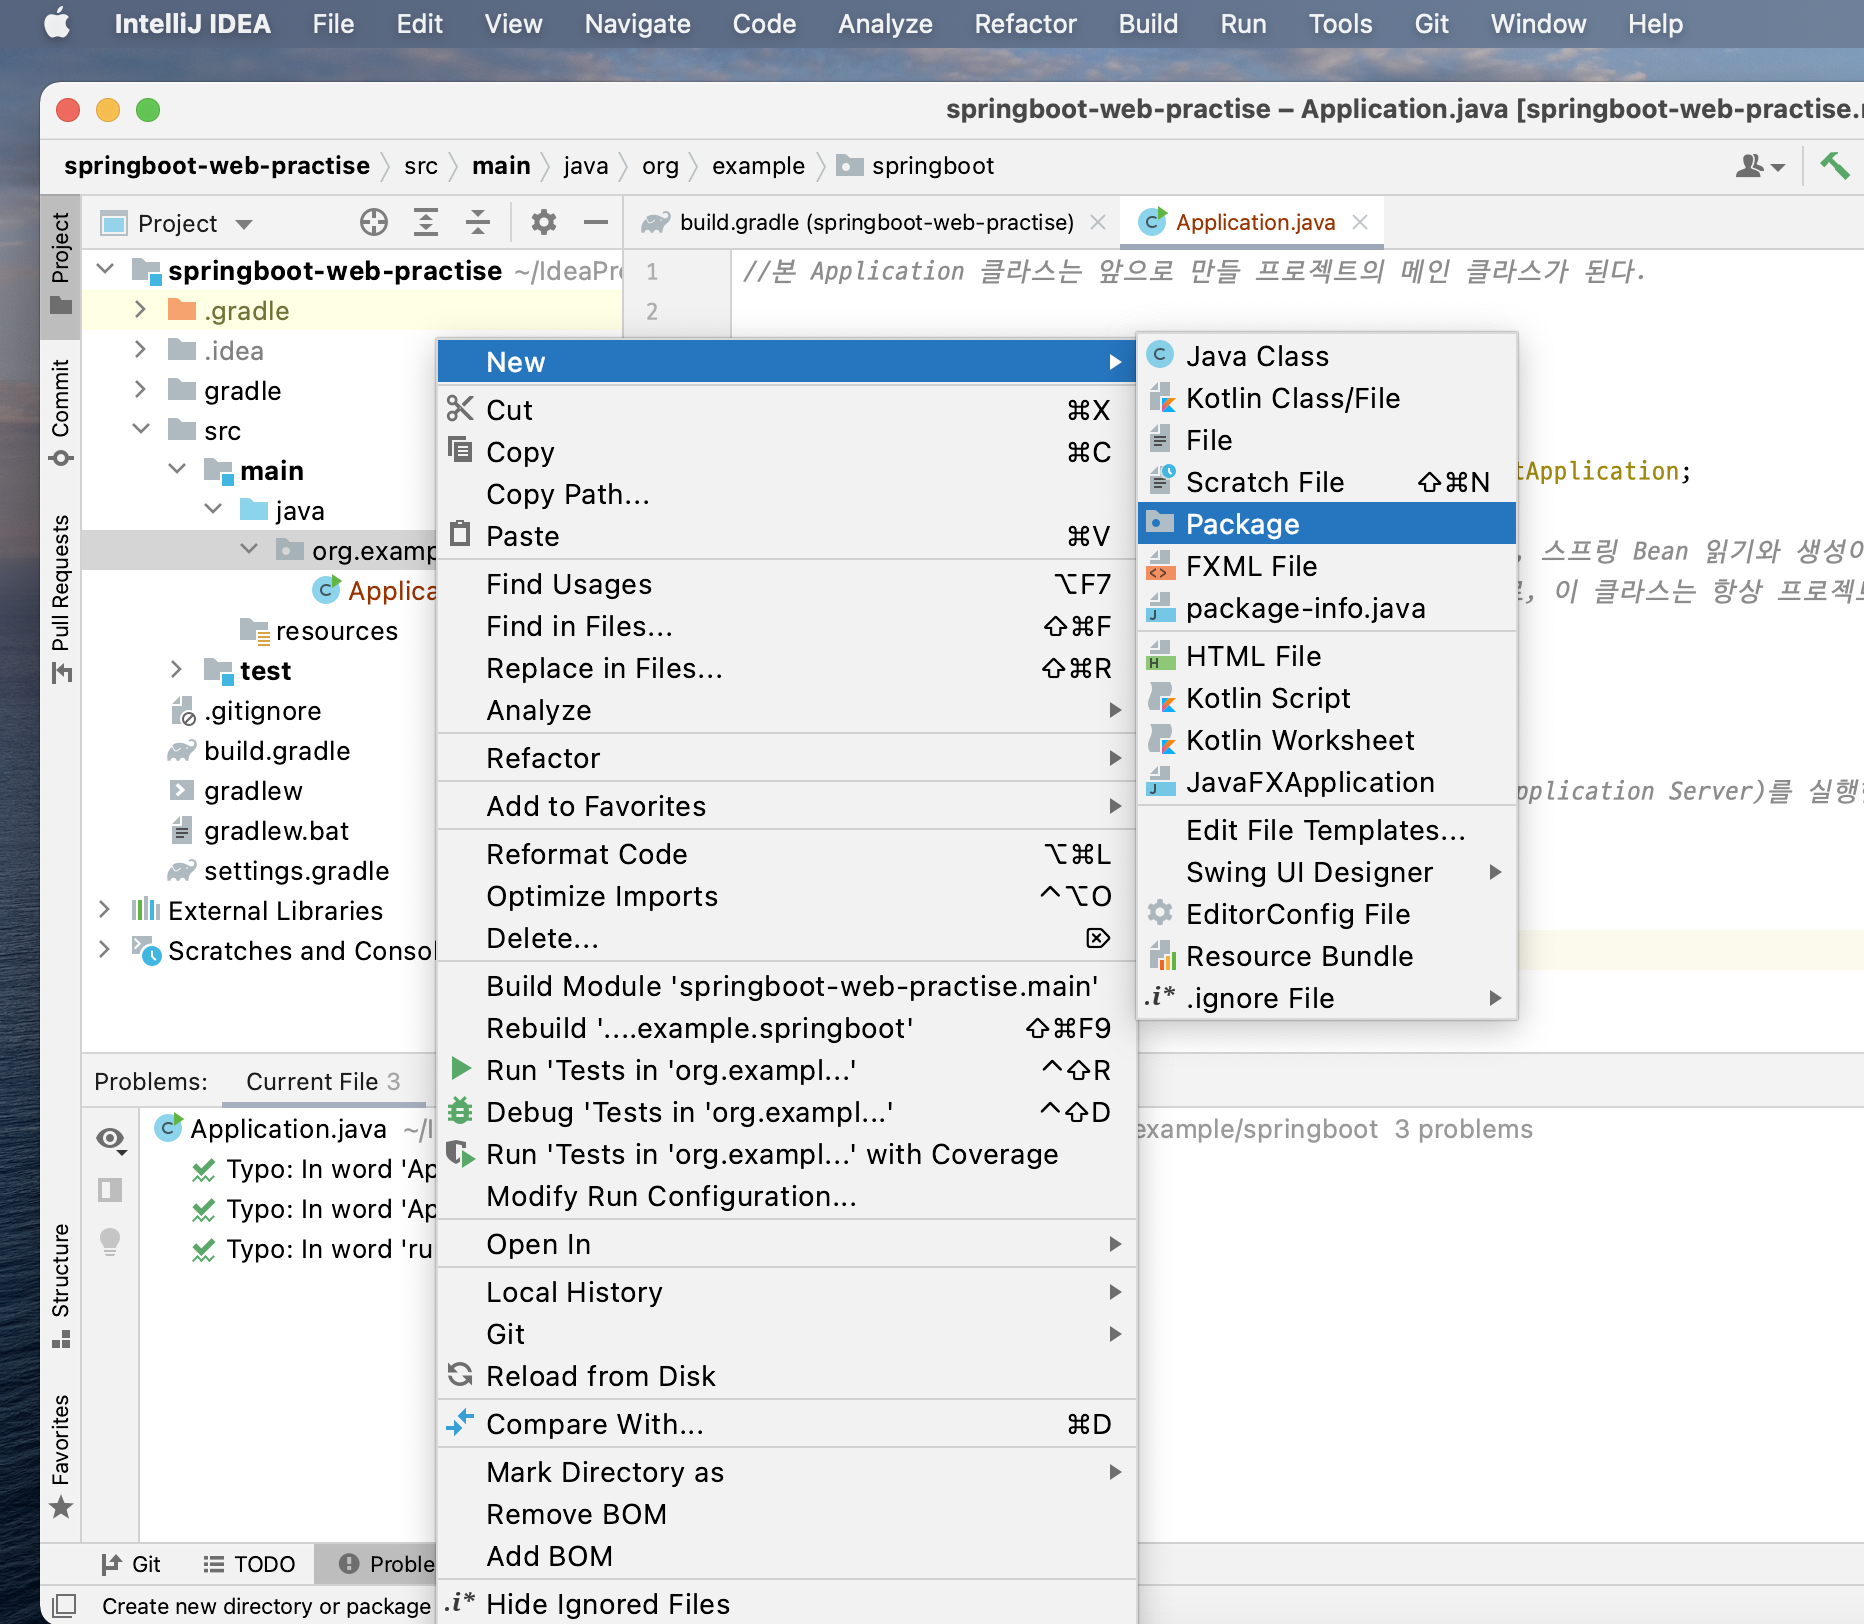Click the Expand All icon in Project toolbar
The image size is (1864, 1624).
pos(426,222)
